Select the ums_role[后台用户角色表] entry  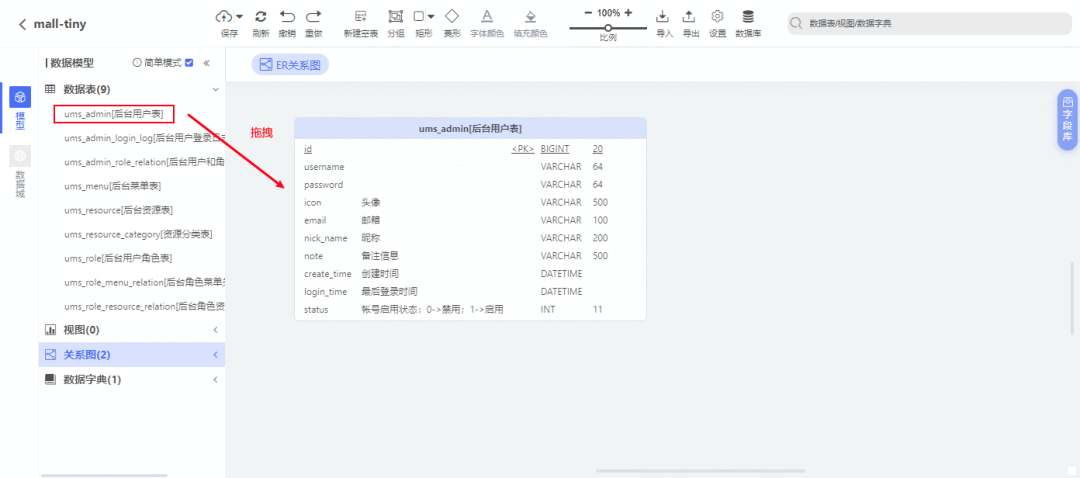click(x=118, y=259)
